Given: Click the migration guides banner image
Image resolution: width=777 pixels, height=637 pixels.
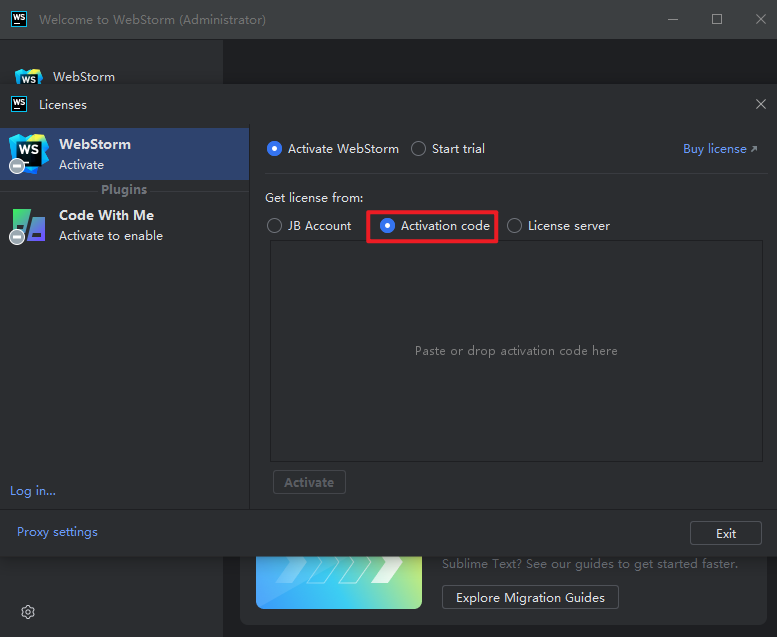Looking at the screenshot, I should click(339, 582).
